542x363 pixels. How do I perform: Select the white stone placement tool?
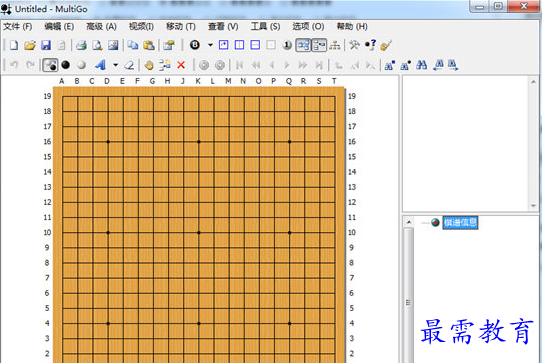tap(82, 65)
